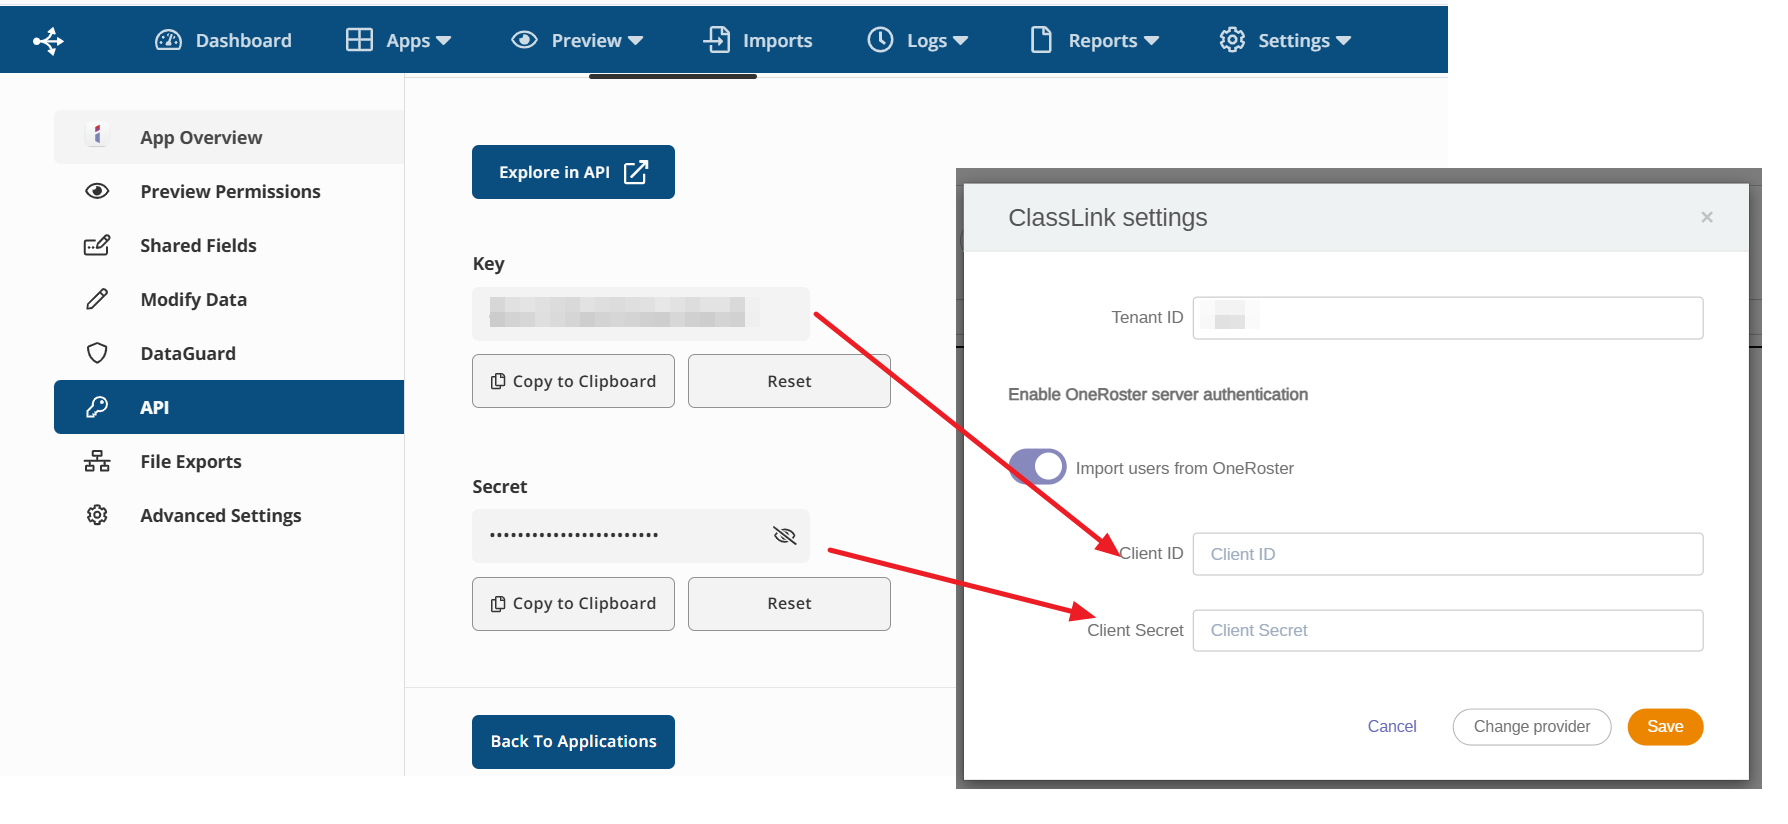
Task: Select Preview Permissions in sidebar
Action: coord(229,191)
